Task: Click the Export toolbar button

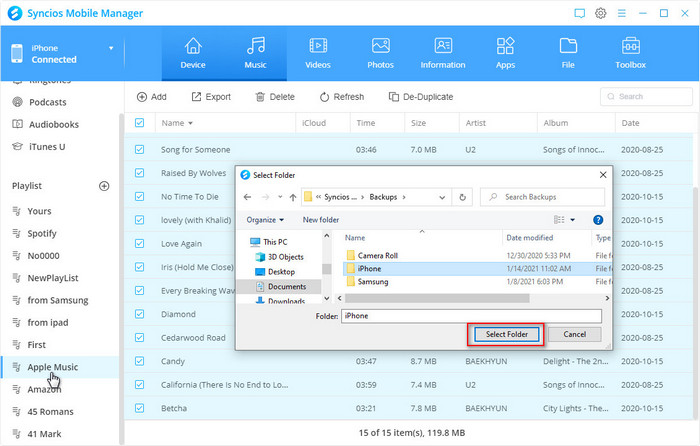Action: tap(211, 97)
